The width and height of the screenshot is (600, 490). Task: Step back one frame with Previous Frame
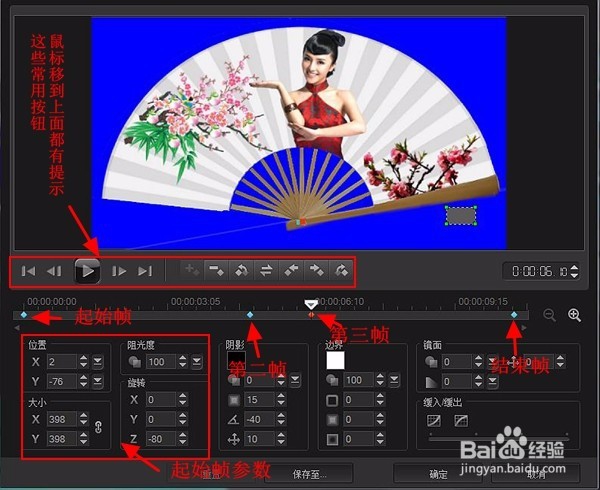(x=54, y=271)
